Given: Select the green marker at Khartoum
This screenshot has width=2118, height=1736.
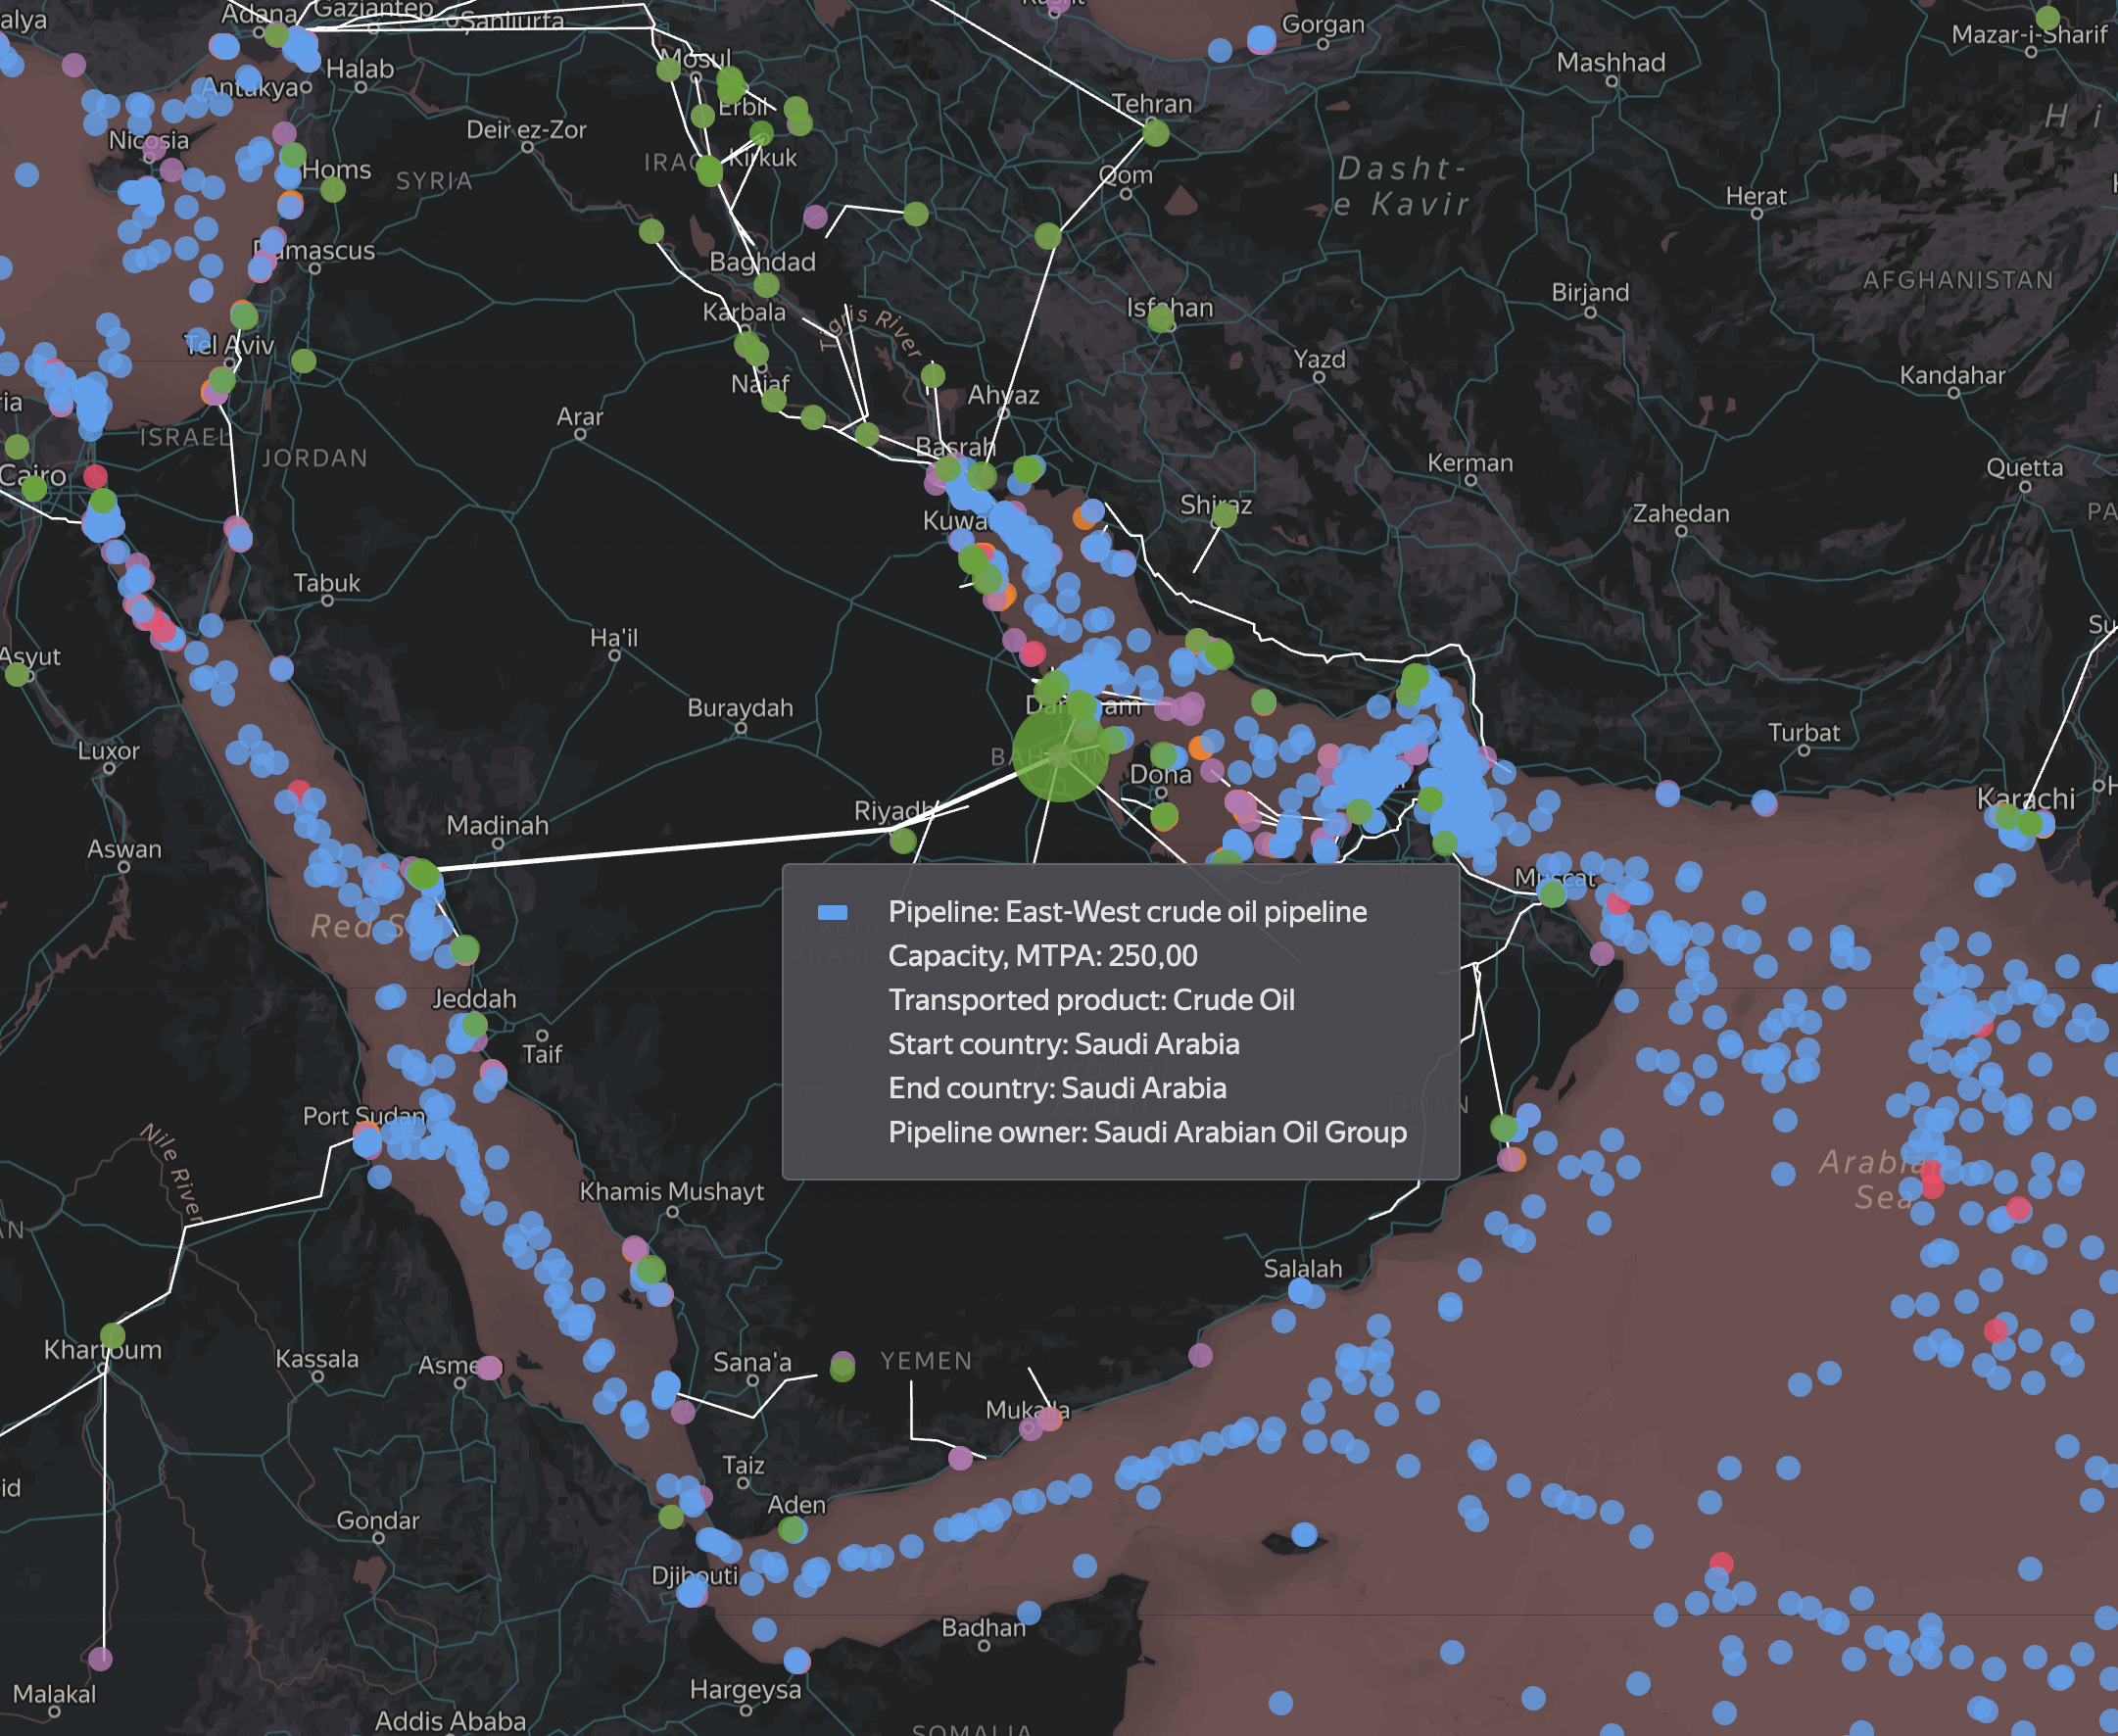Looking at the screenshot, I should (113, 1335).
